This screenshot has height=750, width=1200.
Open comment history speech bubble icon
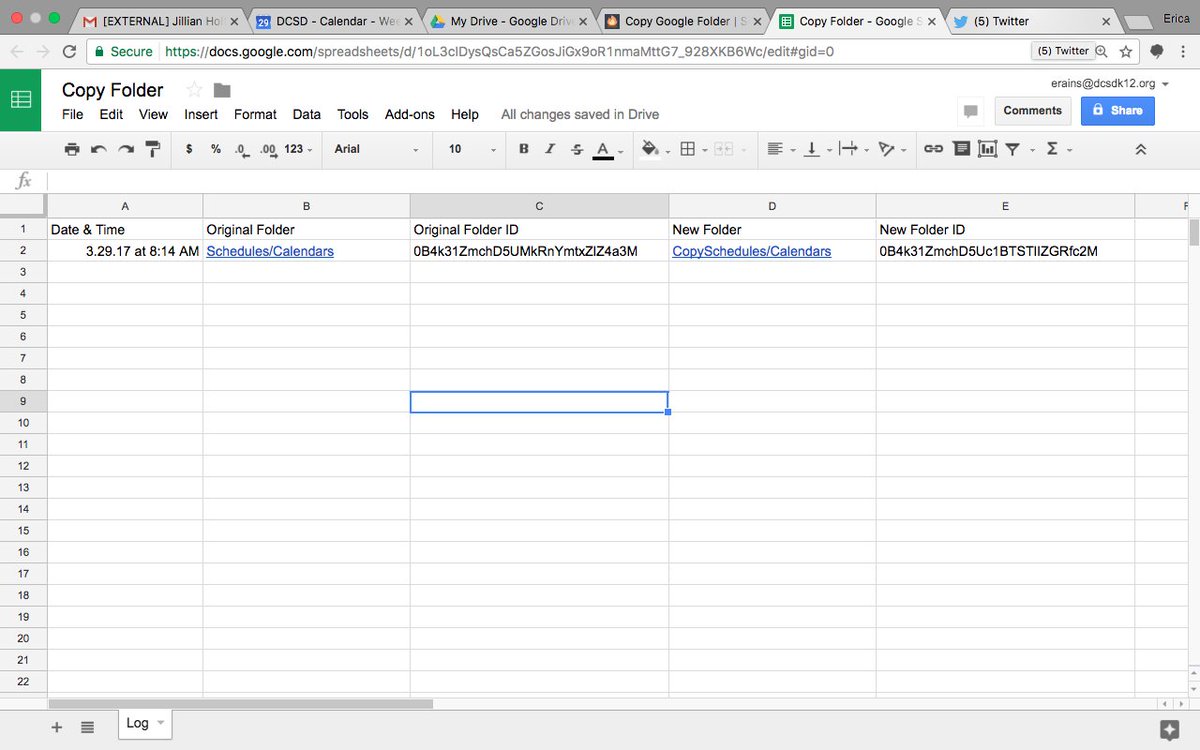point(969,111)
